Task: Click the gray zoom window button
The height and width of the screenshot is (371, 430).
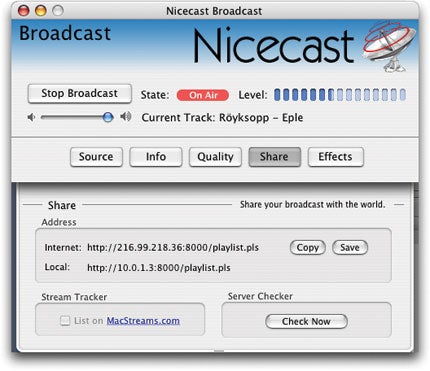Action: (x=58, y=11)
